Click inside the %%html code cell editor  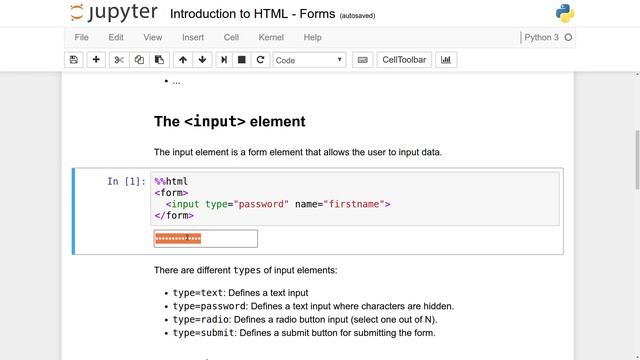click(x=355, y=198)
